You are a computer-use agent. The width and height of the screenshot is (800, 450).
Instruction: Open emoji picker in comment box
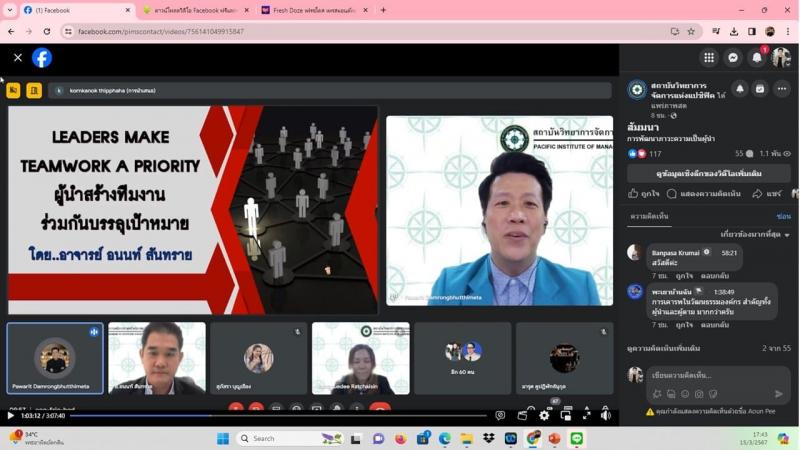pyautogui.click(x=685, y=394)
